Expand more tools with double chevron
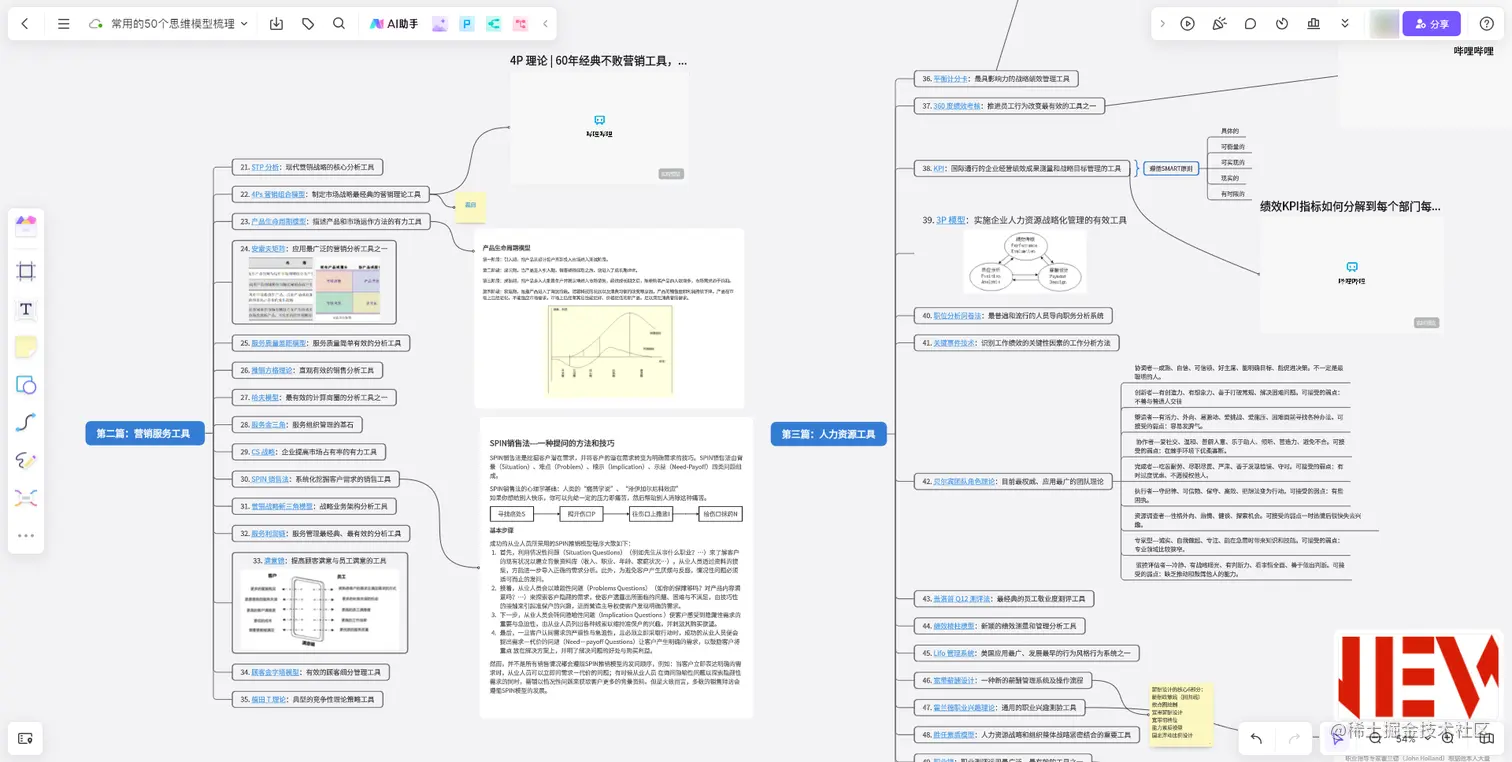Image resolution: width=1512 pixels, height=762 pixels. coord(1345,23)
